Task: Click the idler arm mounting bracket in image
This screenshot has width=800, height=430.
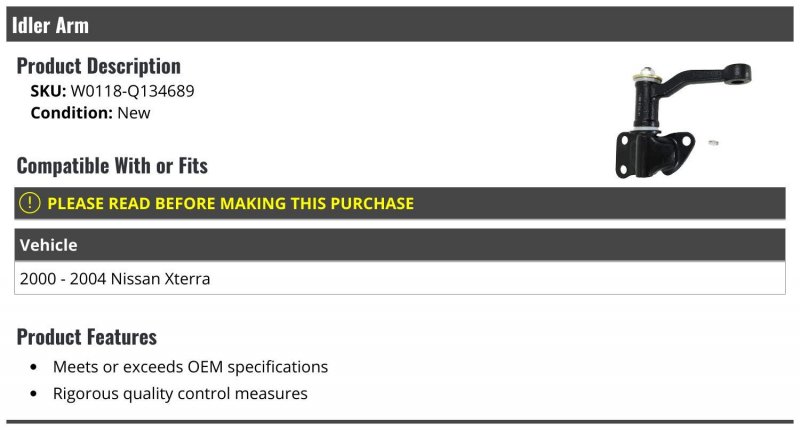Action: click(655, 153)
